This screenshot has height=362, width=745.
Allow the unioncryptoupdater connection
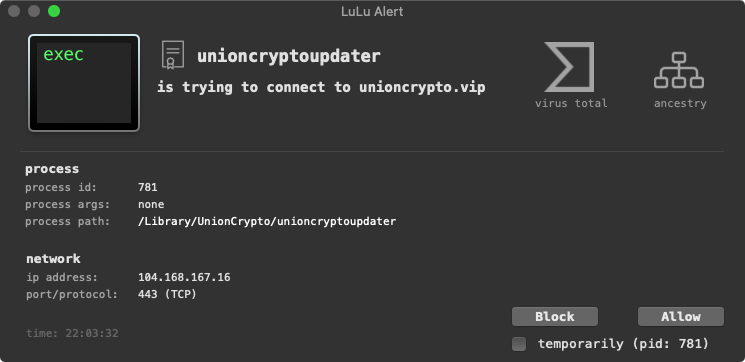point(681,316)
